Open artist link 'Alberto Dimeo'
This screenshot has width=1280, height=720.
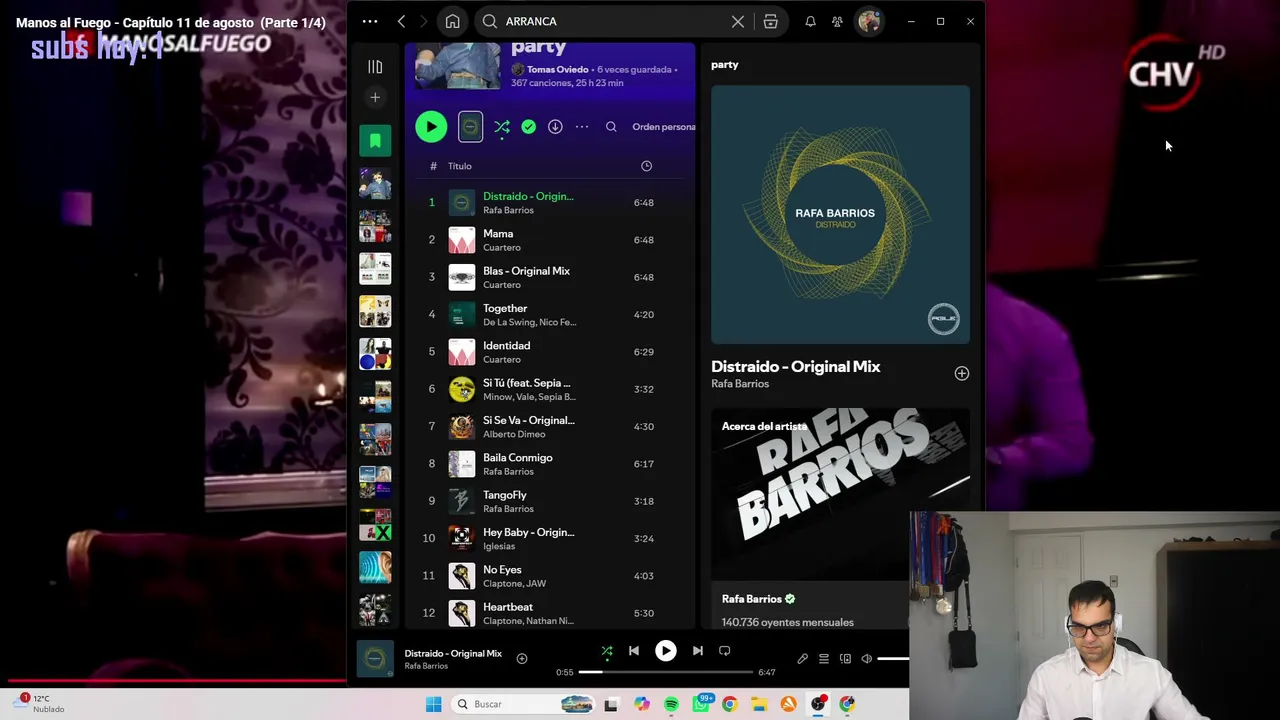click(514, 434)
